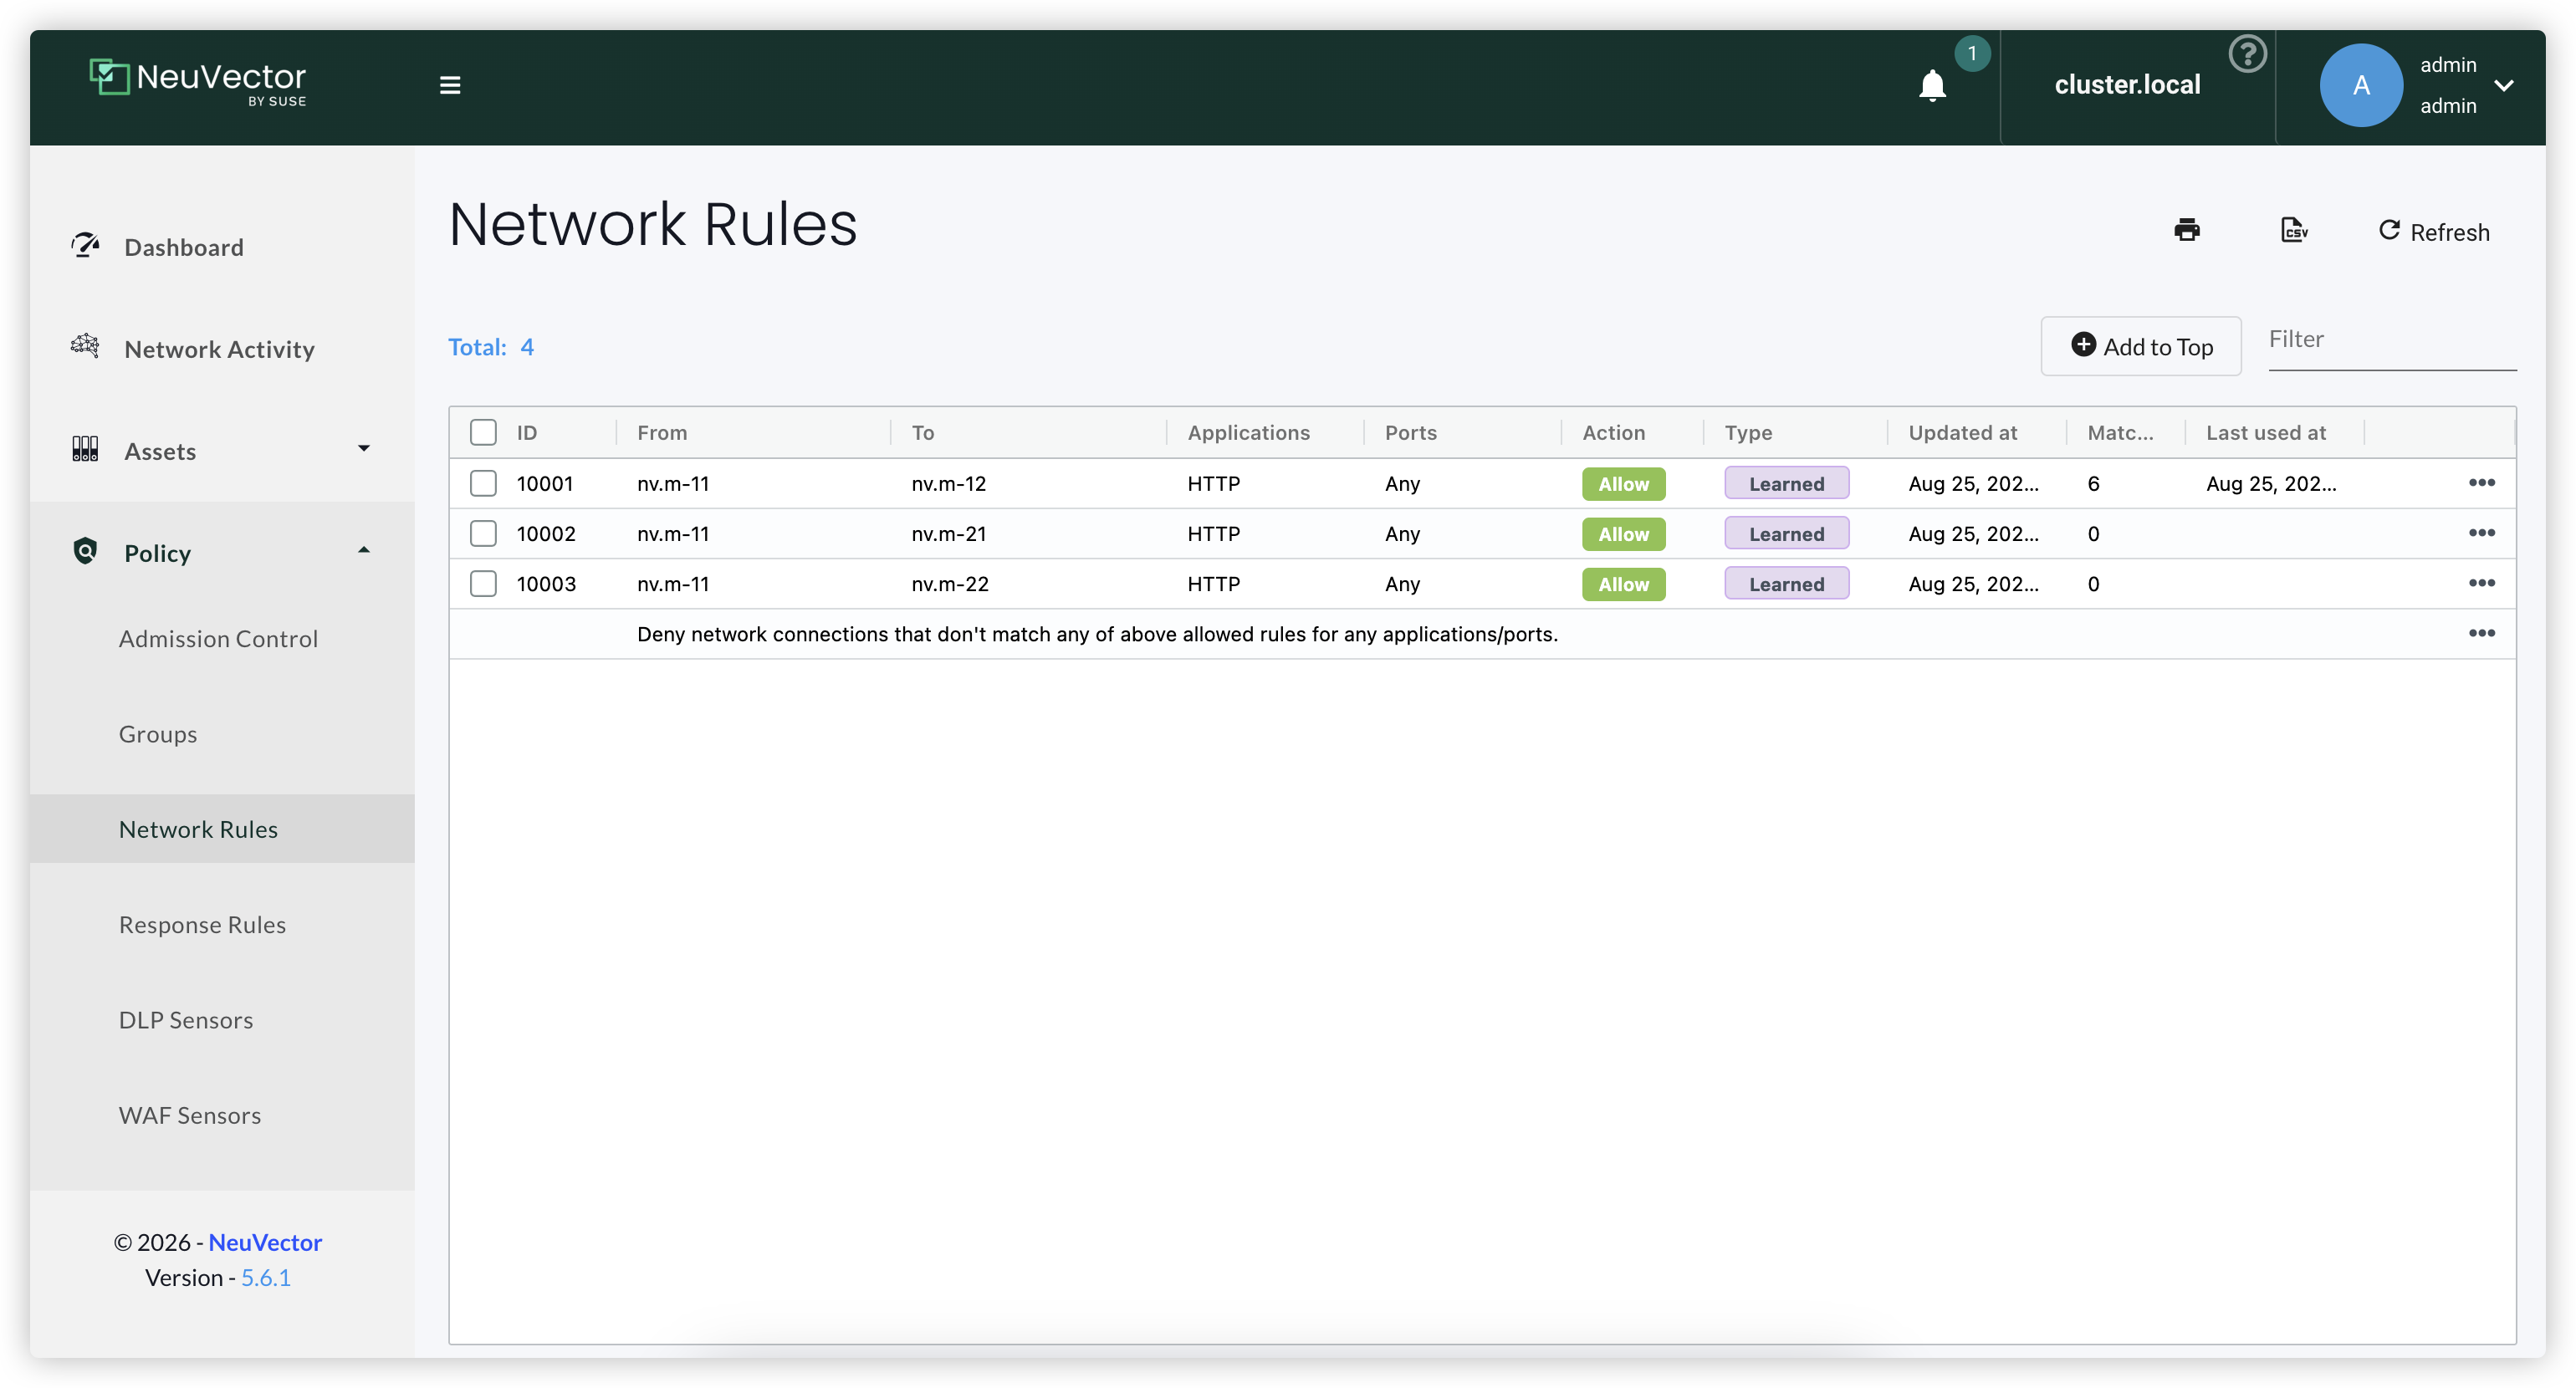The height and width of the screenshot is (1388, 2576).
Task: Navigate to Groups
Action: (158, 734)
